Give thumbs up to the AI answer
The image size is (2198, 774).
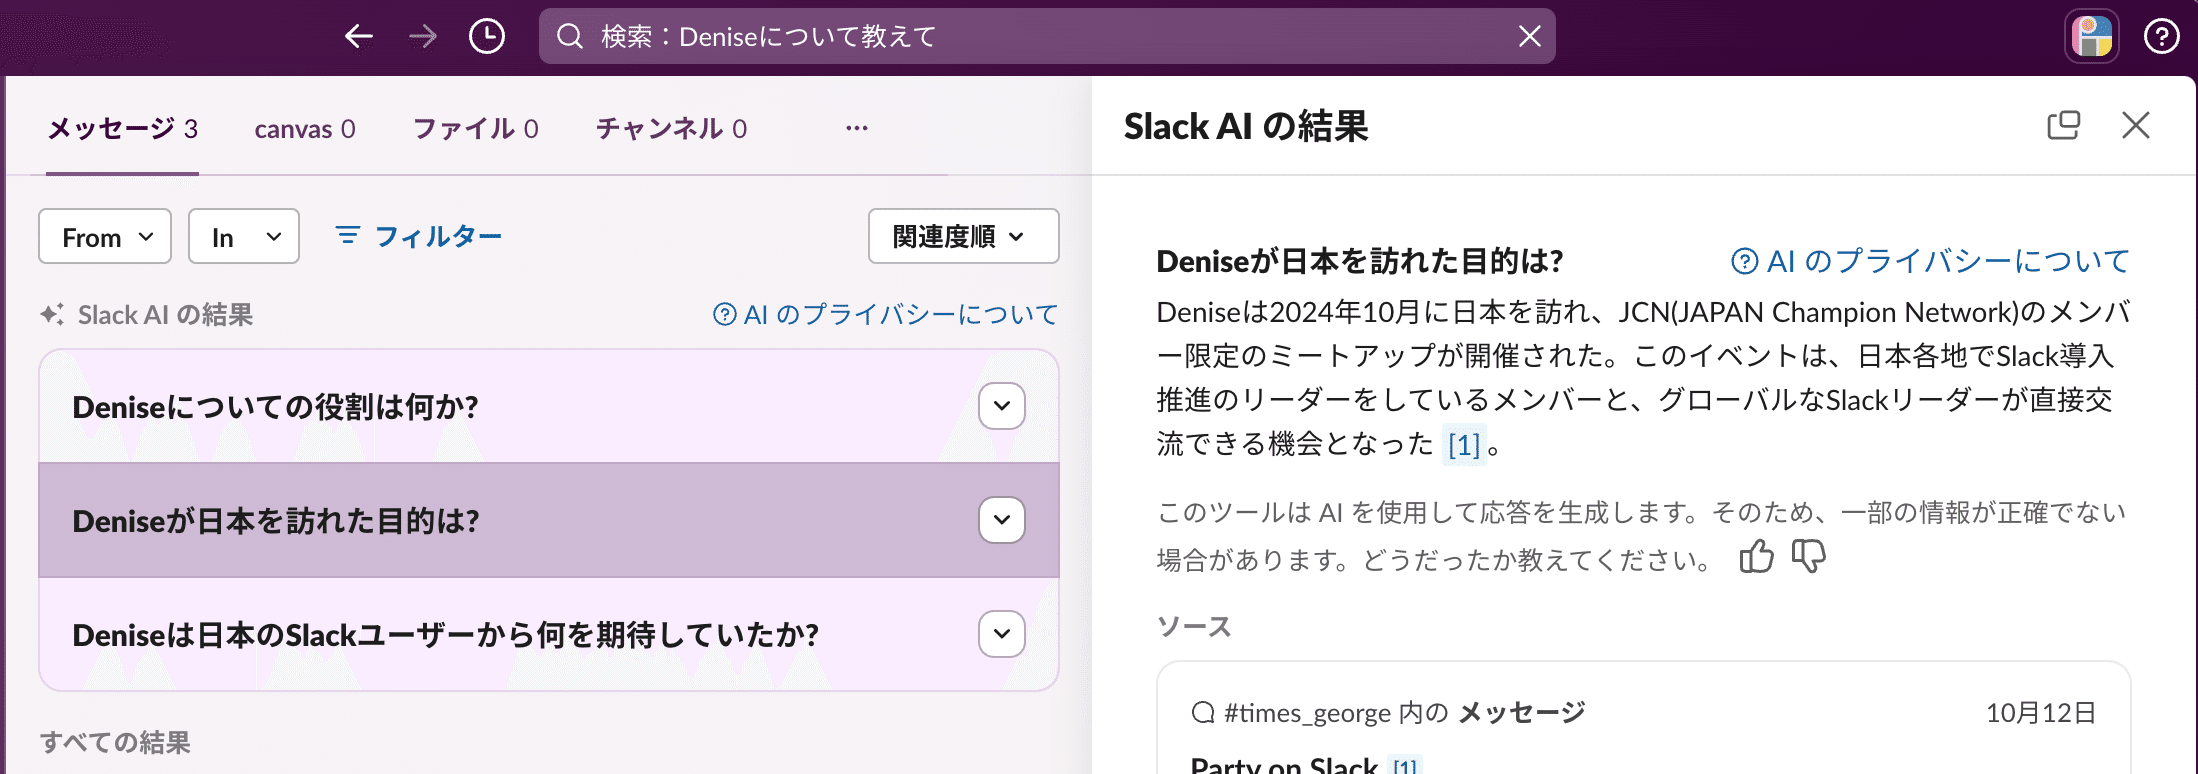(x=1757, y=556)
